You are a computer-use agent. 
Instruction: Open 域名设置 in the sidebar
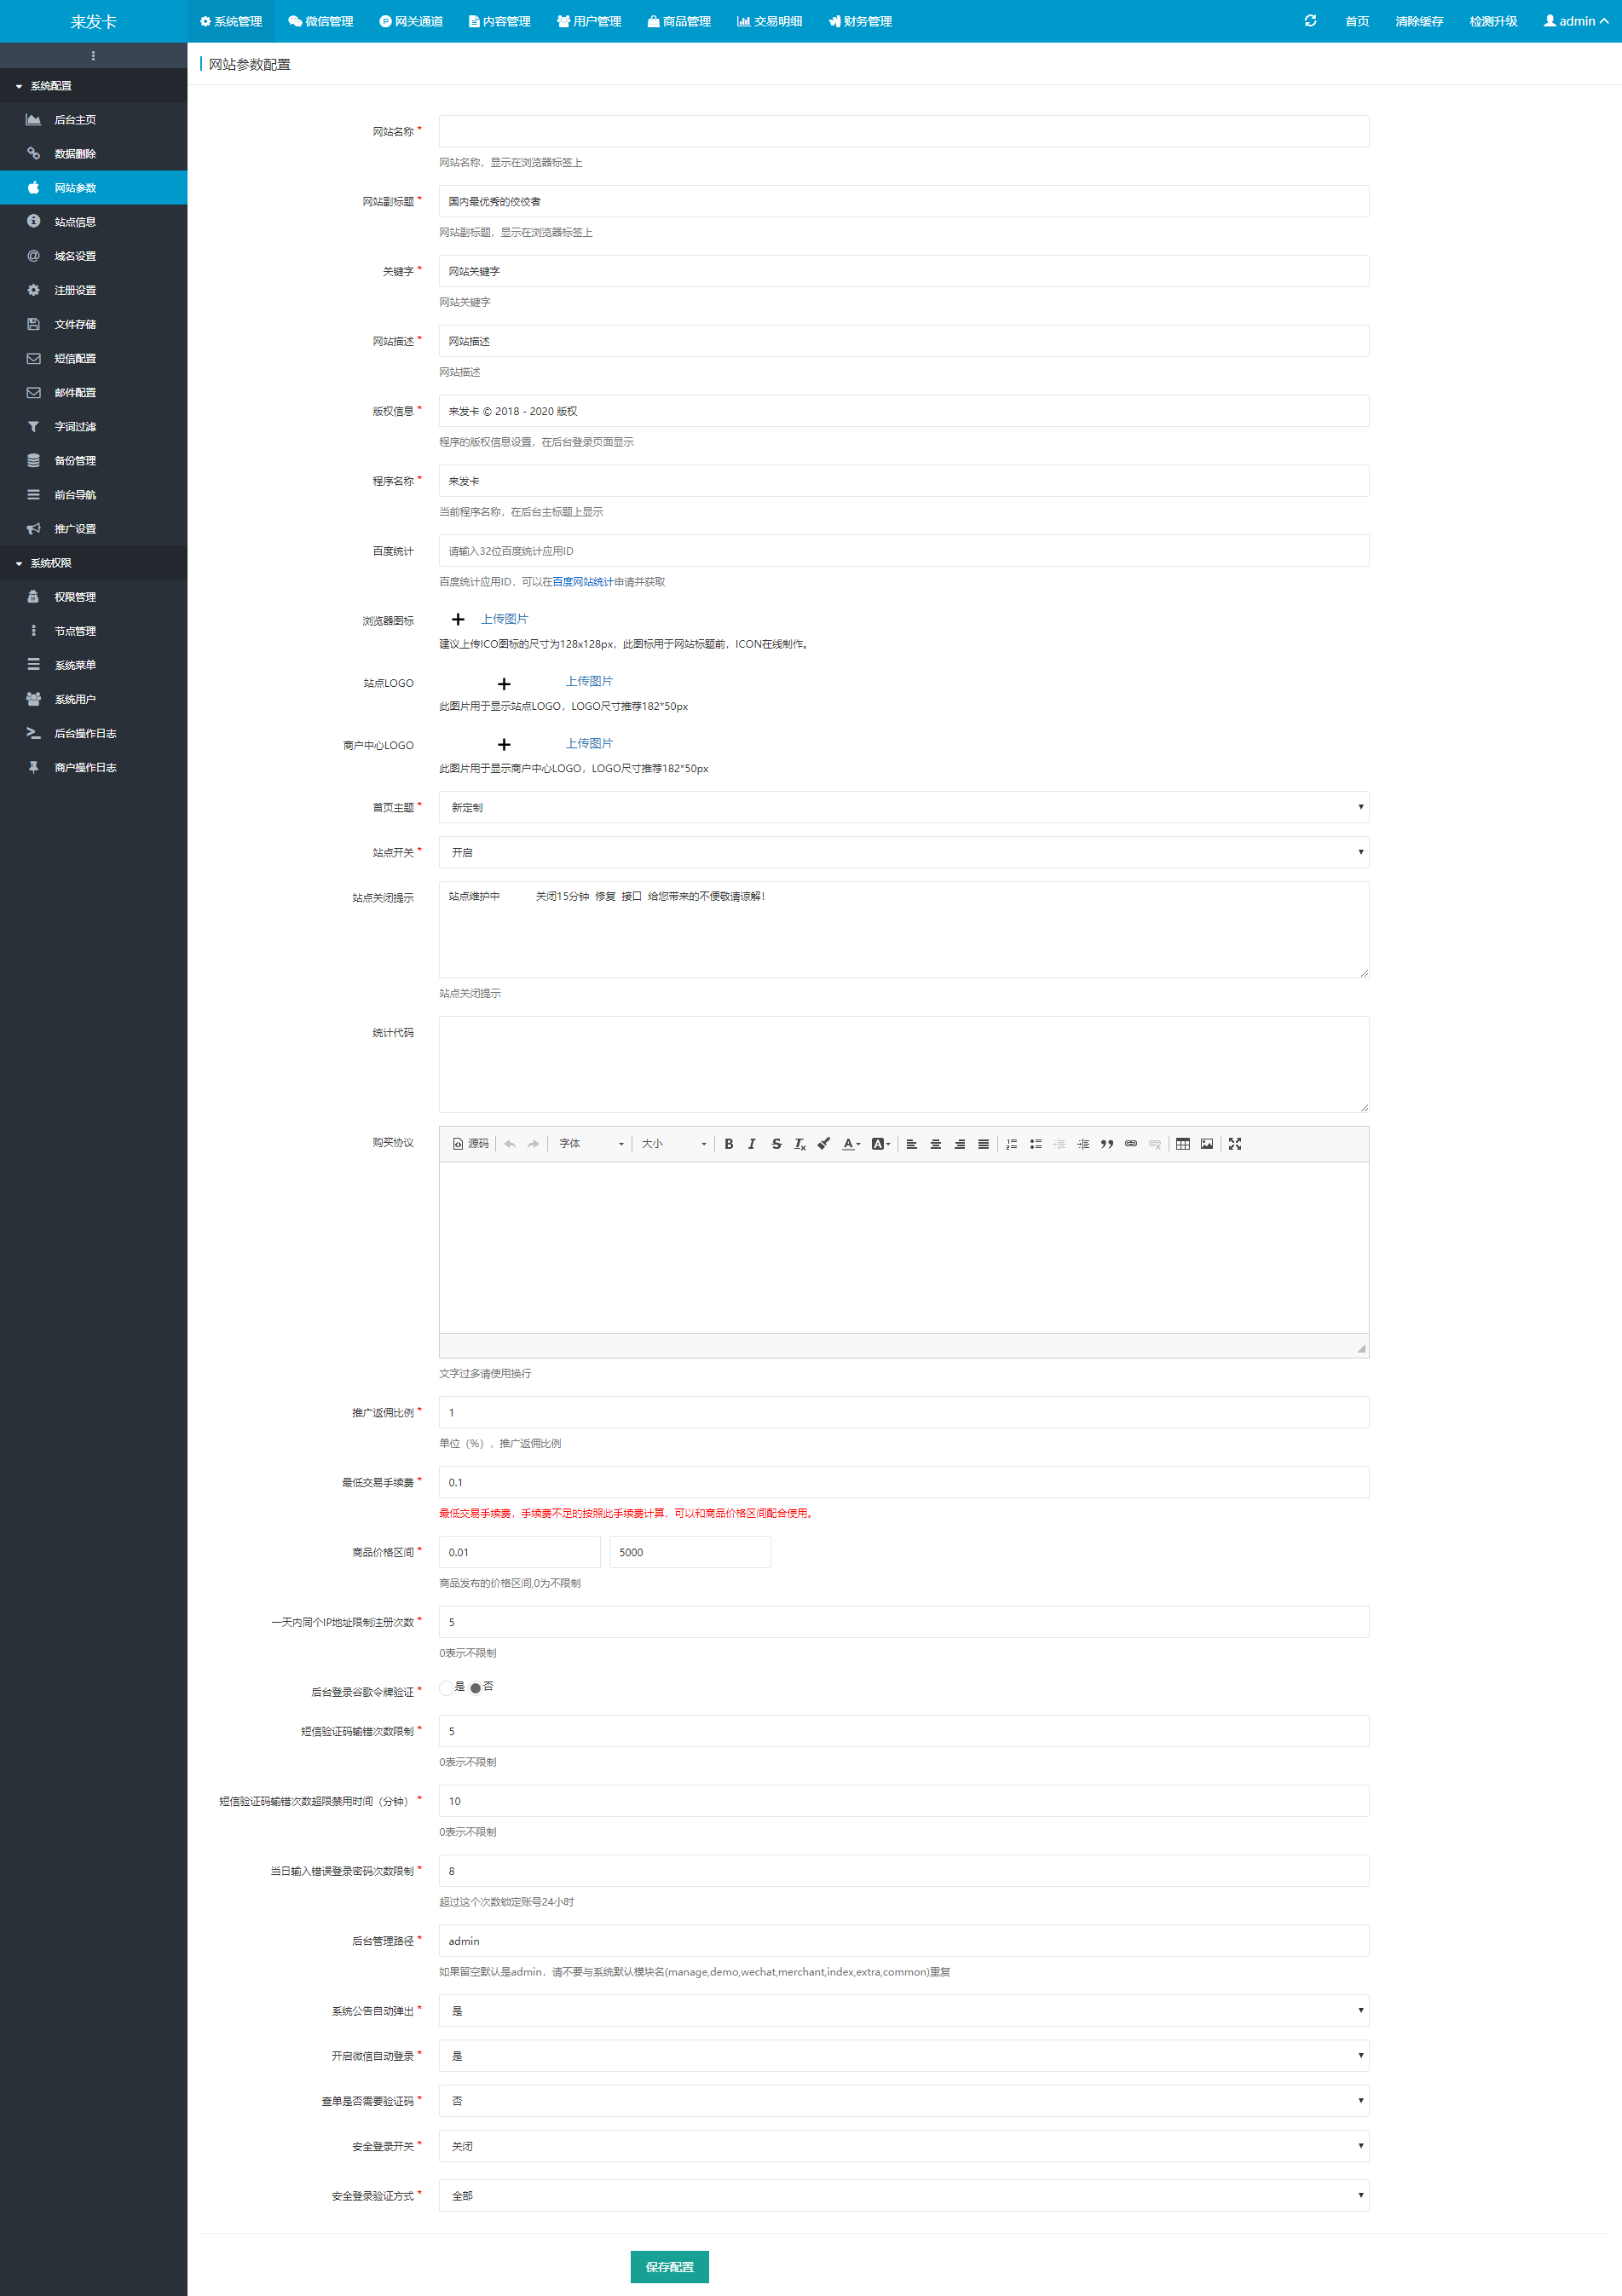[75, 256]
